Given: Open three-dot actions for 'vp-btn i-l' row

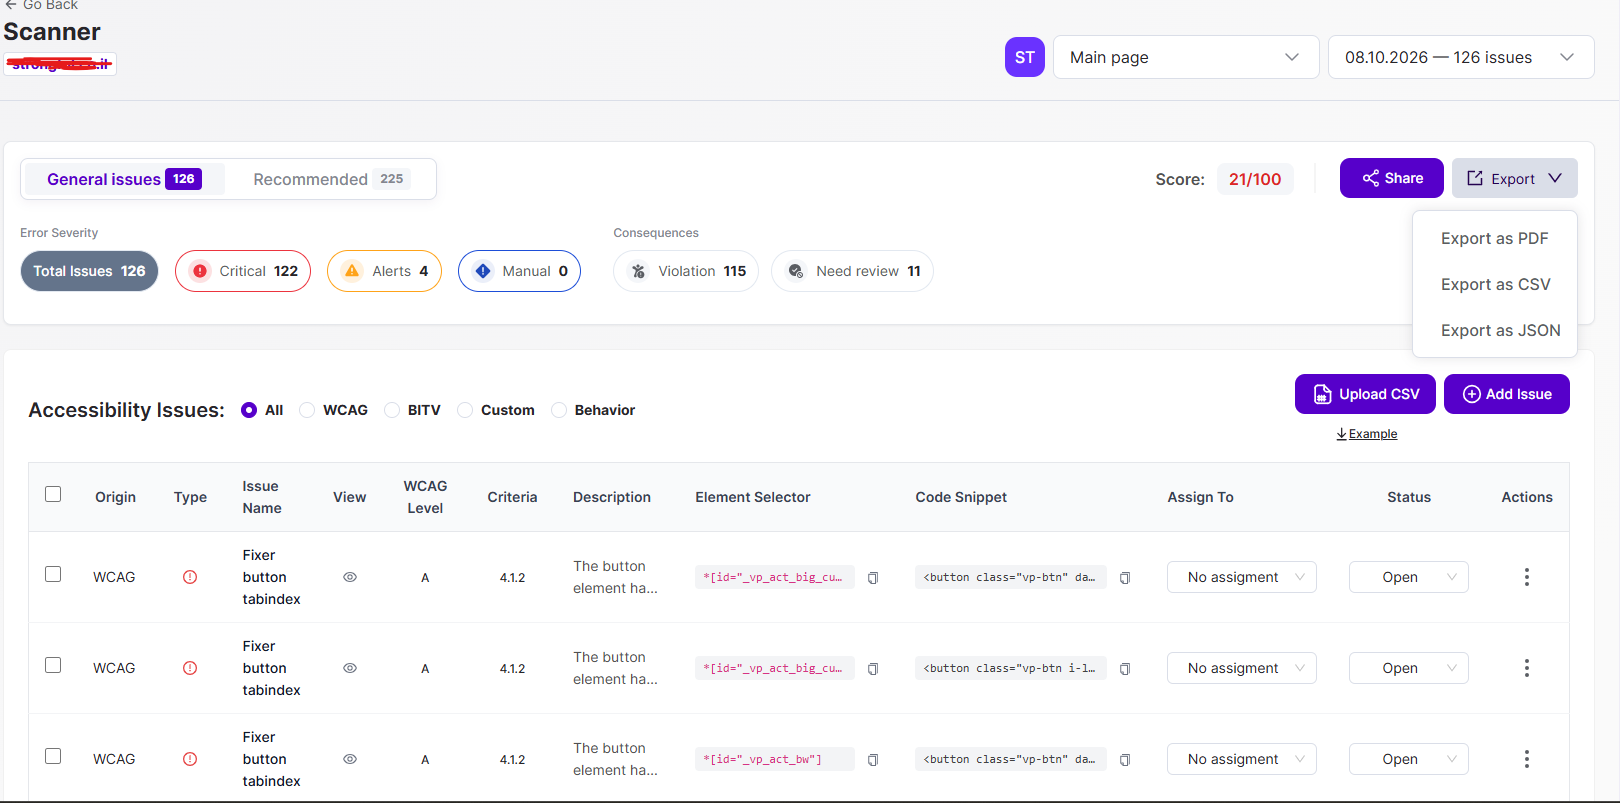Looking at the screenshot, I should pos(1526,668).
